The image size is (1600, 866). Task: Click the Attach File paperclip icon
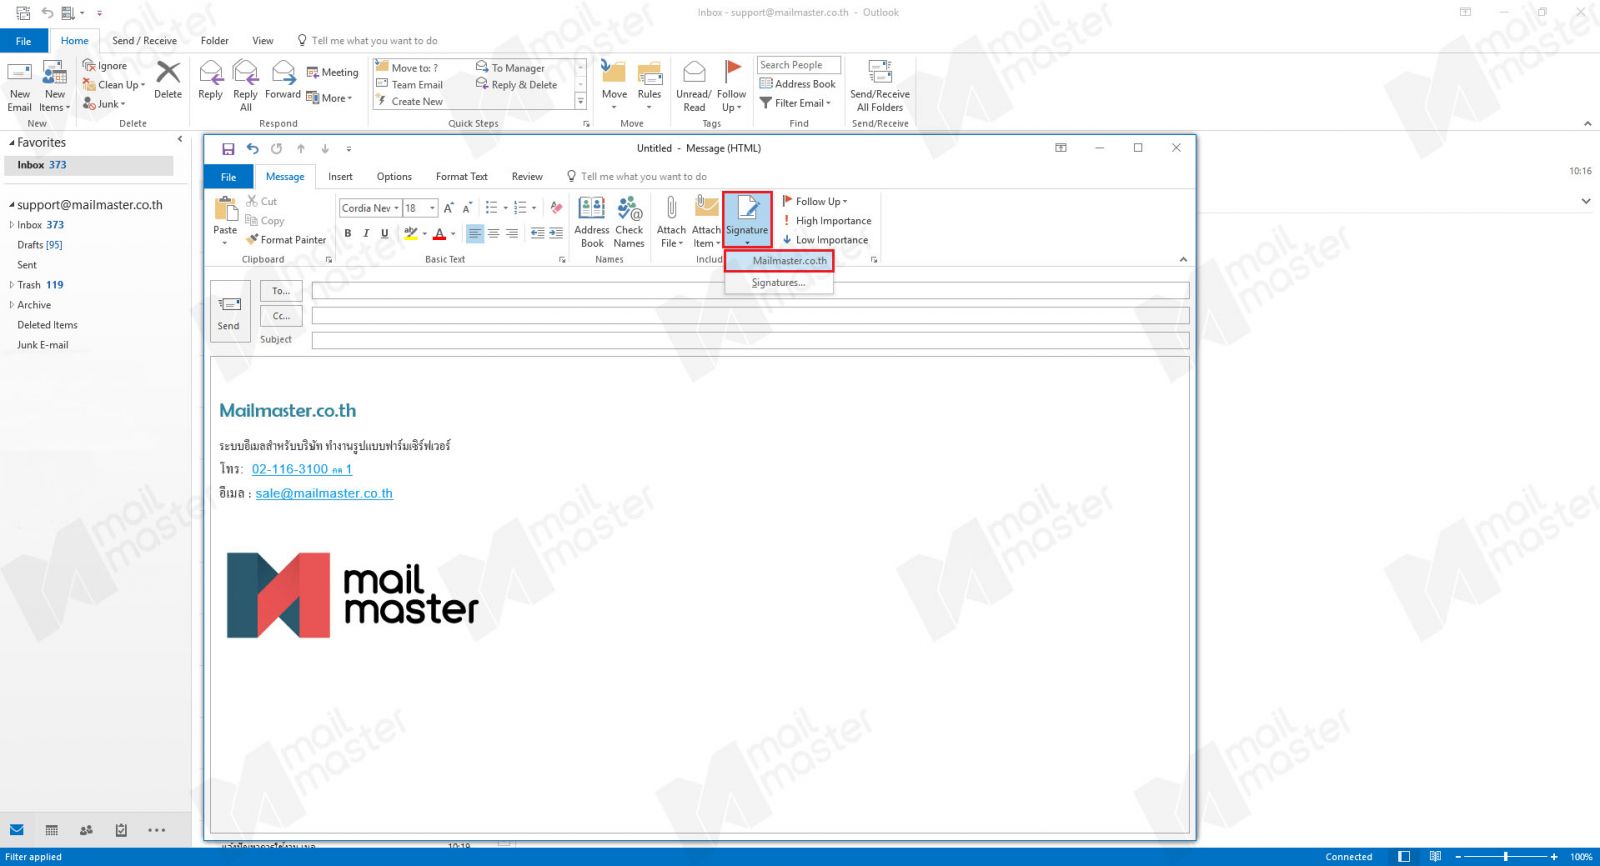pyautogui.click(x=672, y=208)
